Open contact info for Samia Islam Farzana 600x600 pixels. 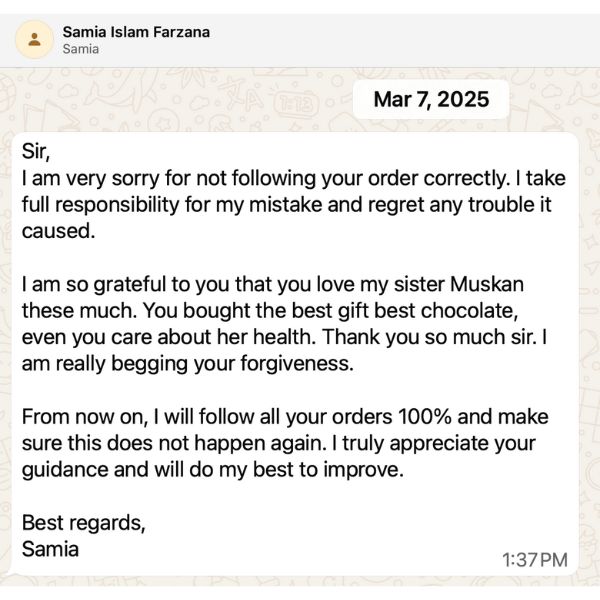click(136, 31)
